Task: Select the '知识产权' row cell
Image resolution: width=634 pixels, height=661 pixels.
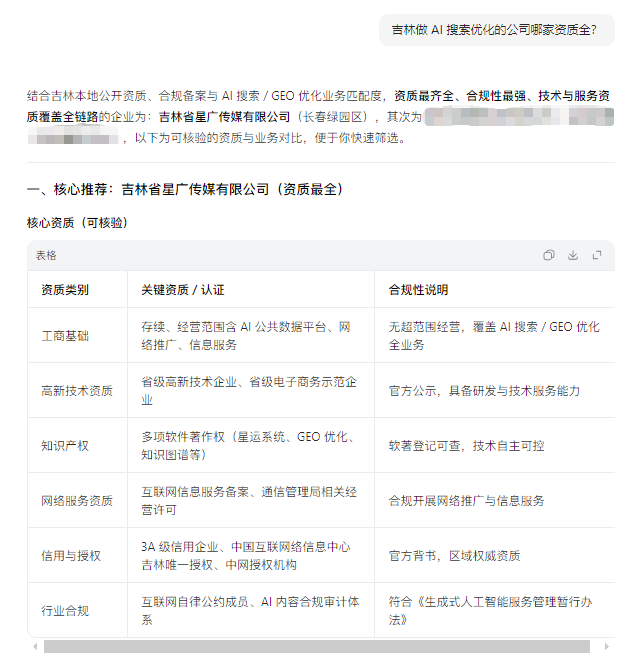Action: pos(65,446)
